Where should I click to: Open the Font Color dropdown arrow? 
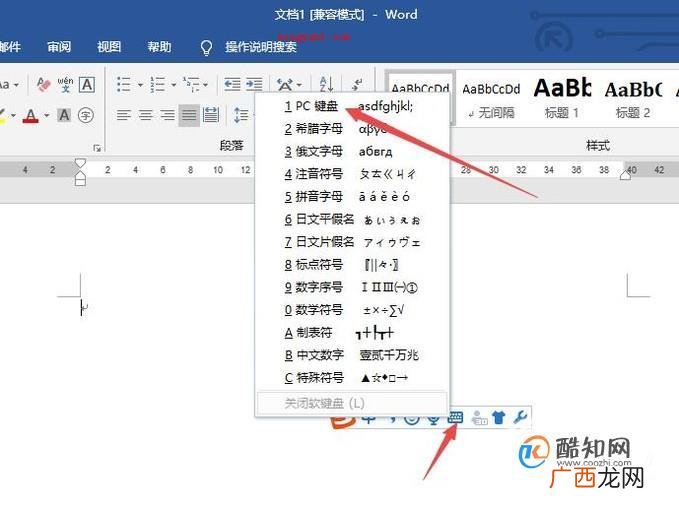click(x=47, y=116)
